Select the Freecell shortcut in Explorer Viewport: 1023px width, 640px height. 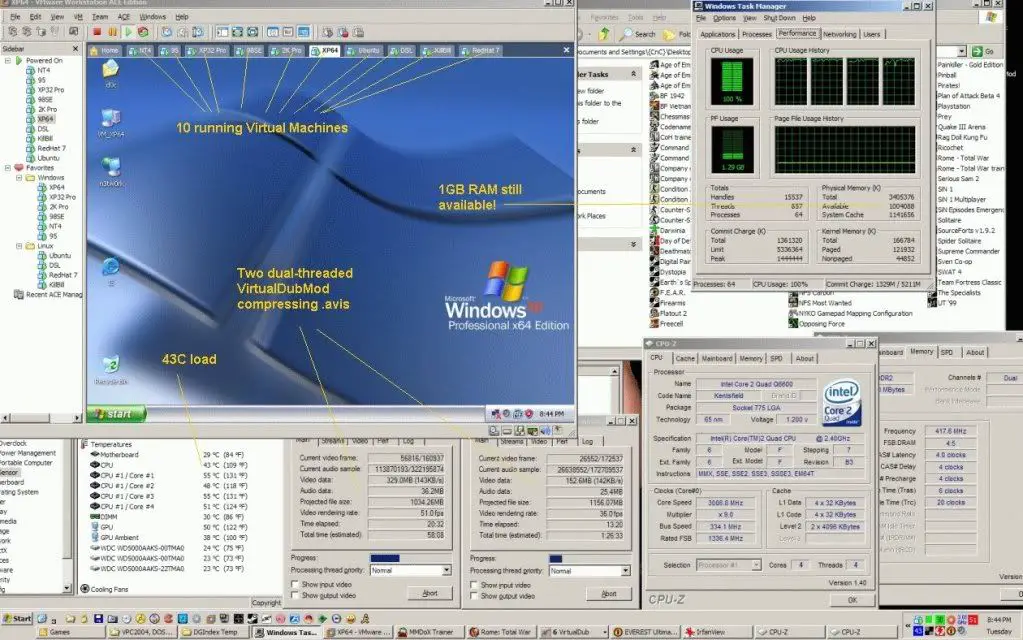pos(666,324)
